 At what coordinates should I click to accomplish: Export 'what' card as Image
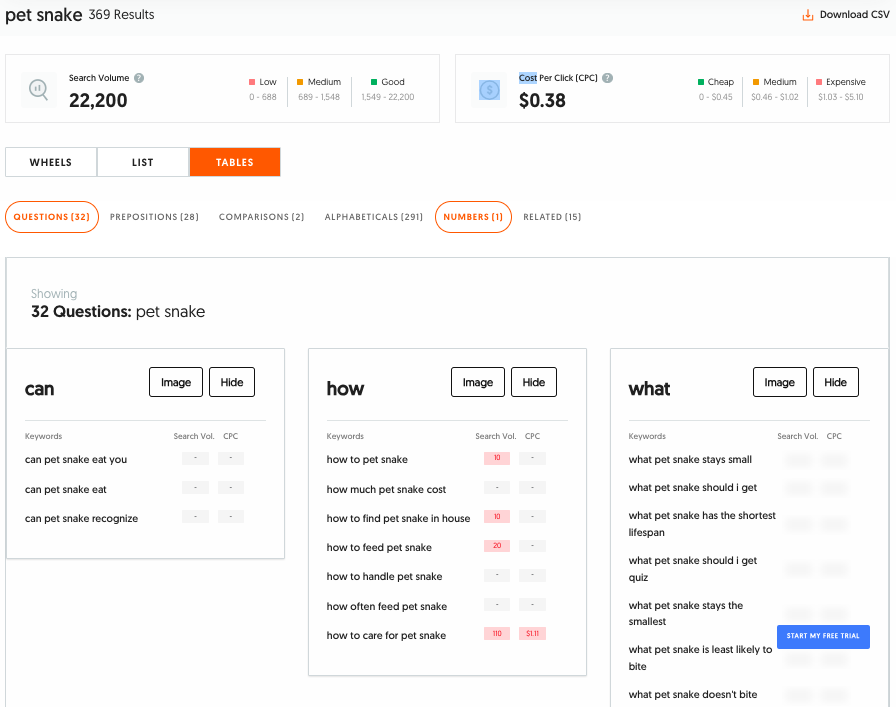click(x=779, y=382)
